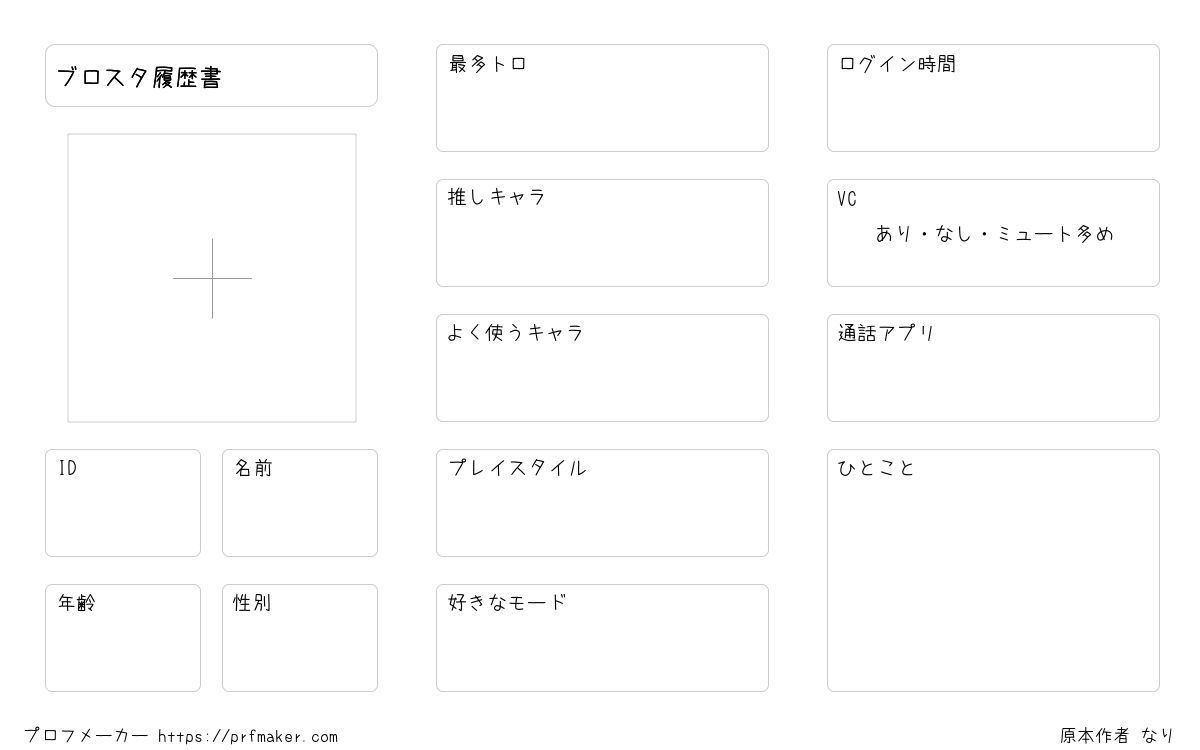Click the ログイン時間 field box
1200x750 pixels.
pos(993,98)
